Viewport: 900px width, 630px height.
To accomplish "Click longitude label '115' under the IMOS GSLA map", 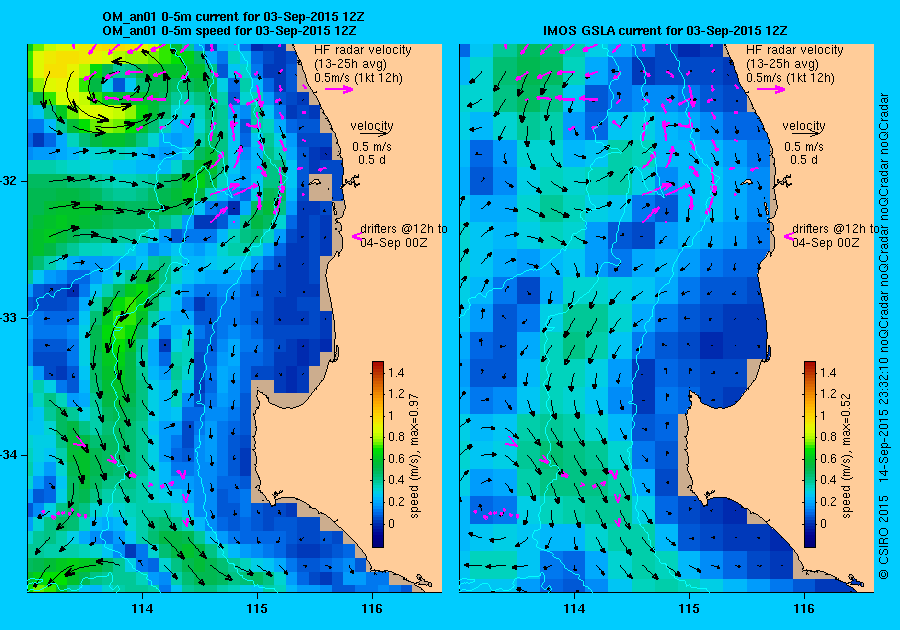I will [689, 609].
